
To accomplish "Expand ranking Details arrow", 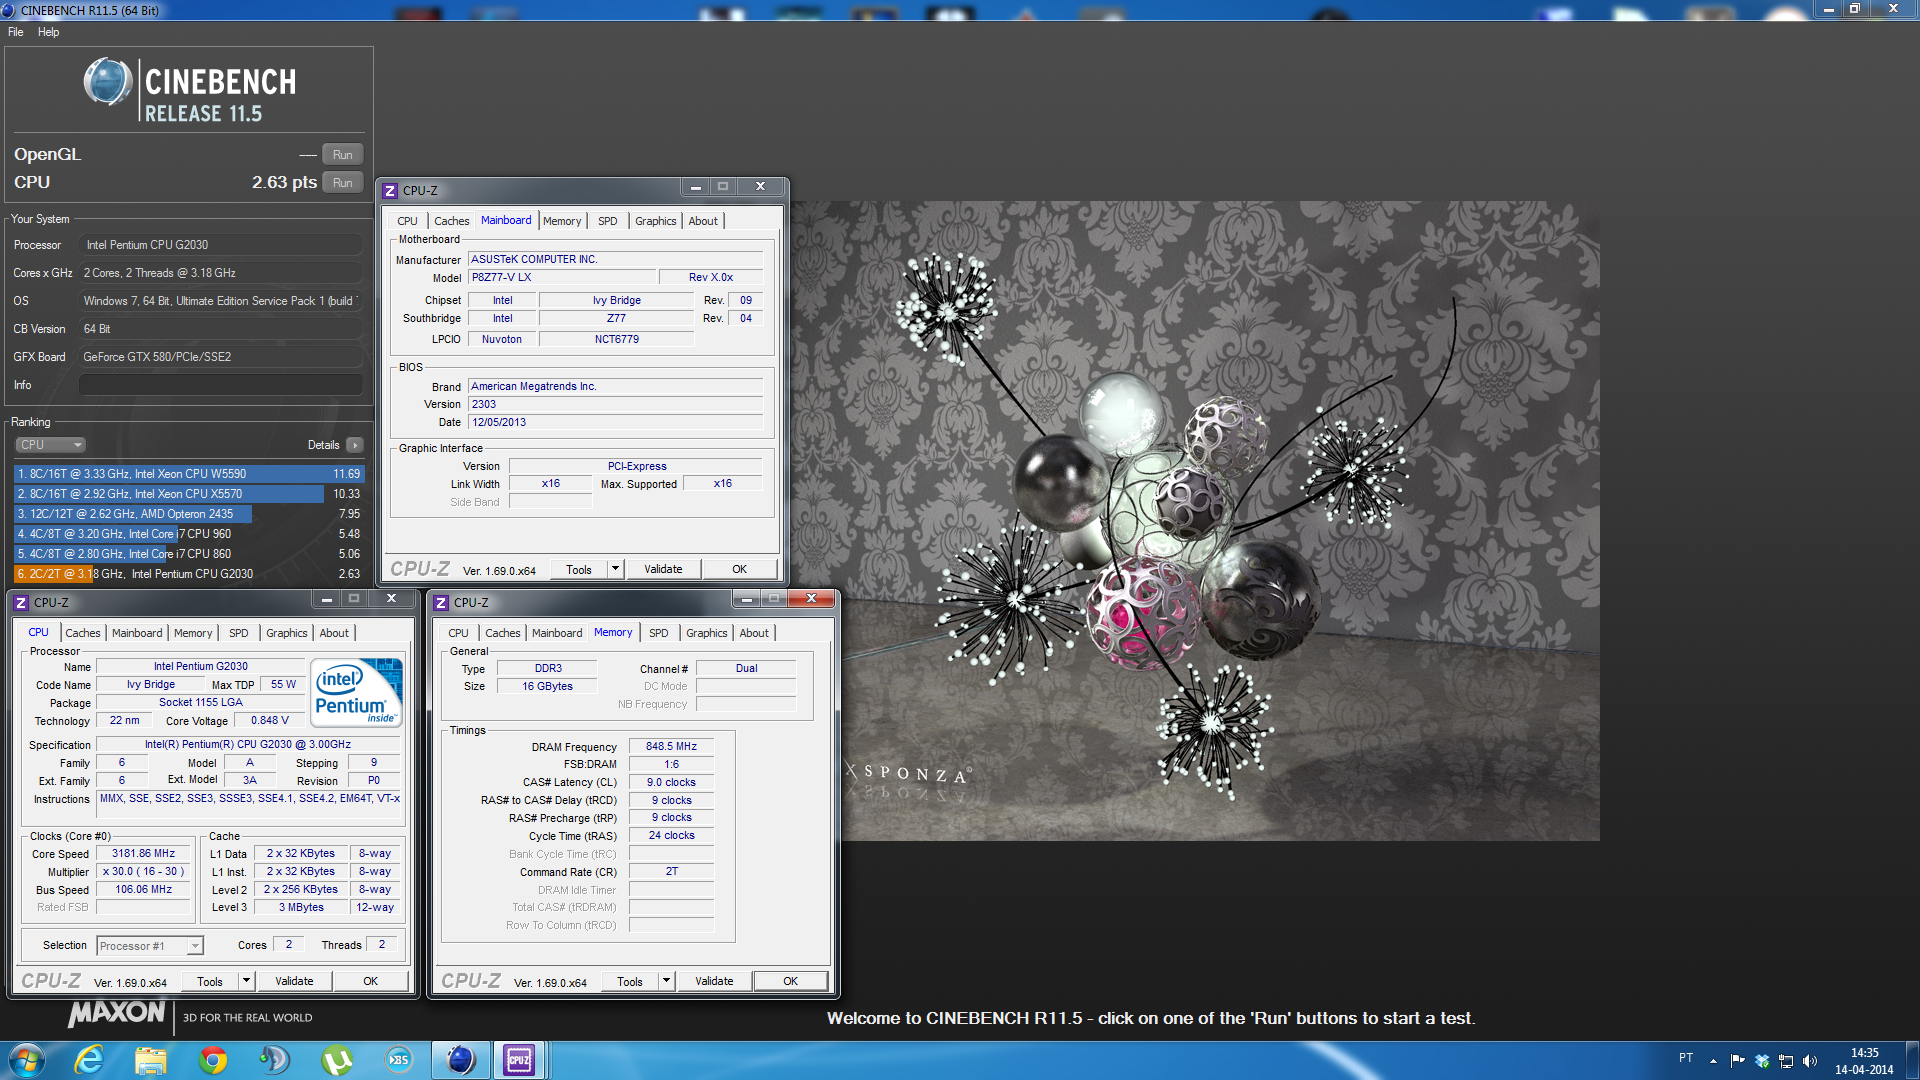I will tap(355, 445).
